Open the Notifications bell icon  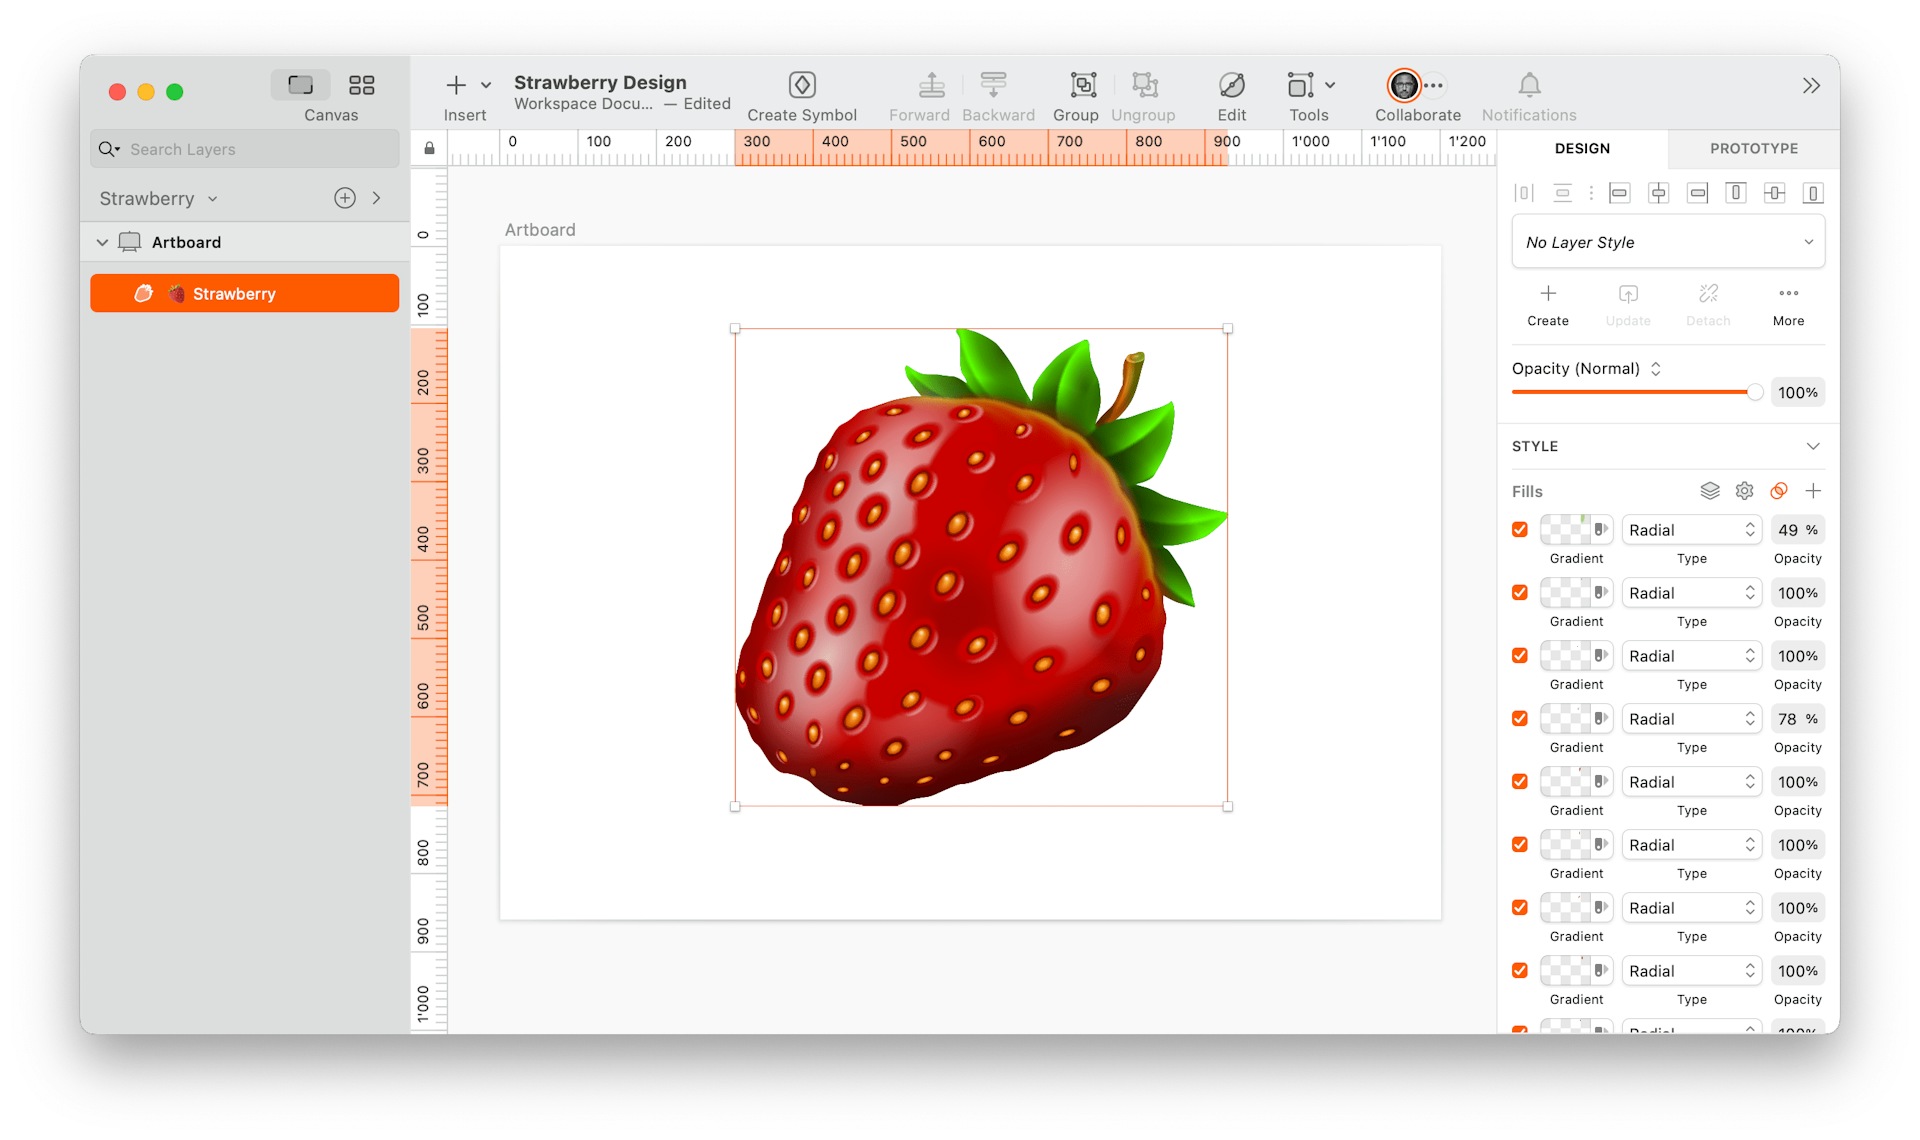[x=1528, y=85]
